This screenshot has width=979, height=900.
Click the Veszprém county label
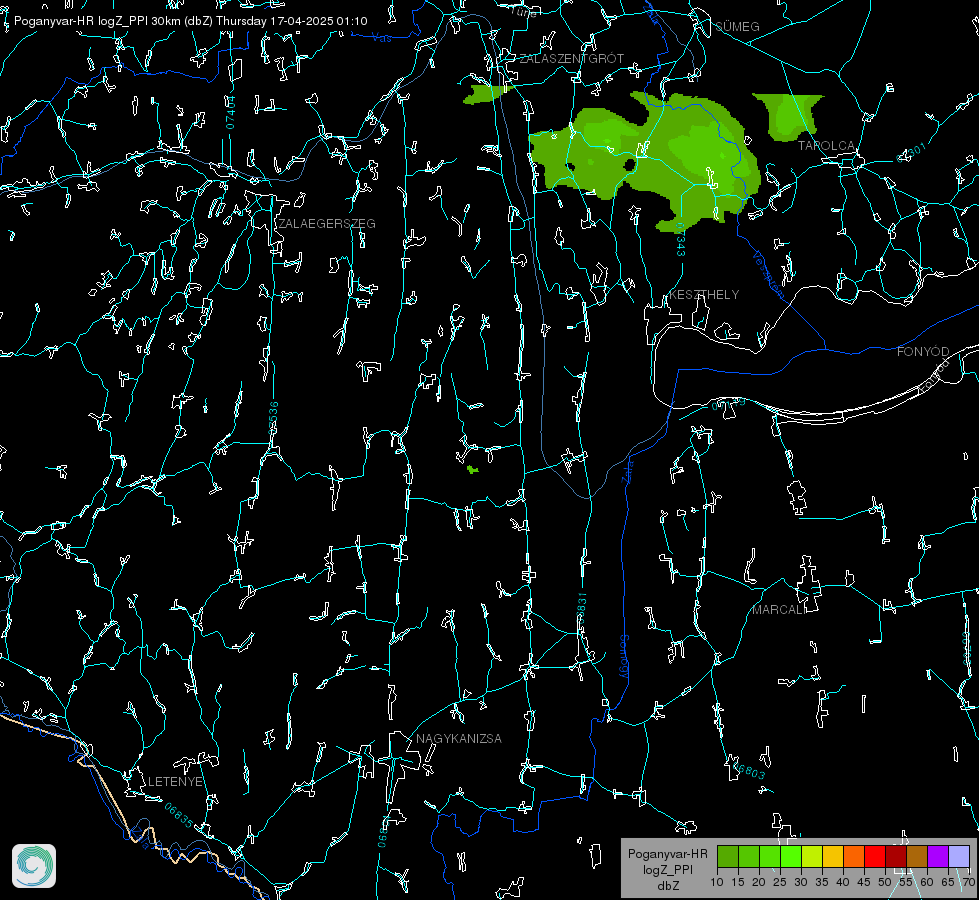coord(768,274)
